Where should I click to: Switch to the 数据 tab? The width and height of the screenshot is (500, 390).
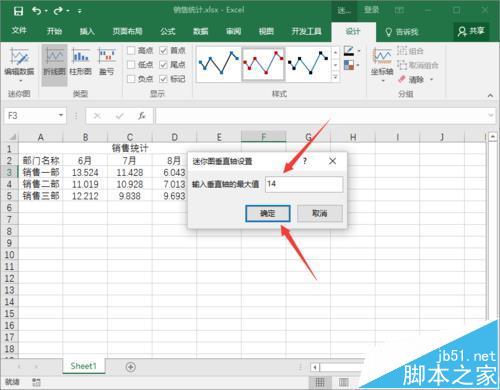[201, 31]
